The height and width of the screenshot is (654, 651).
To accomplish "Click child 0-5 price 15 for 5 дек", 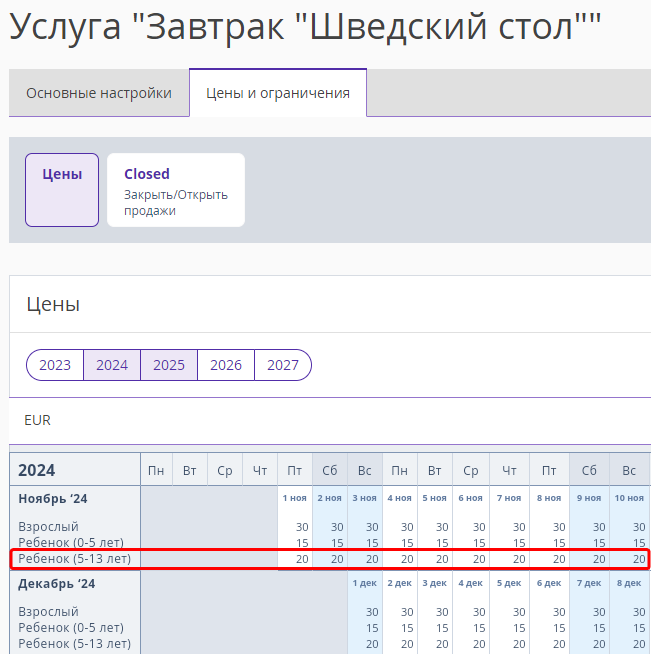I will pyautogui.click(x=519, y=628).
